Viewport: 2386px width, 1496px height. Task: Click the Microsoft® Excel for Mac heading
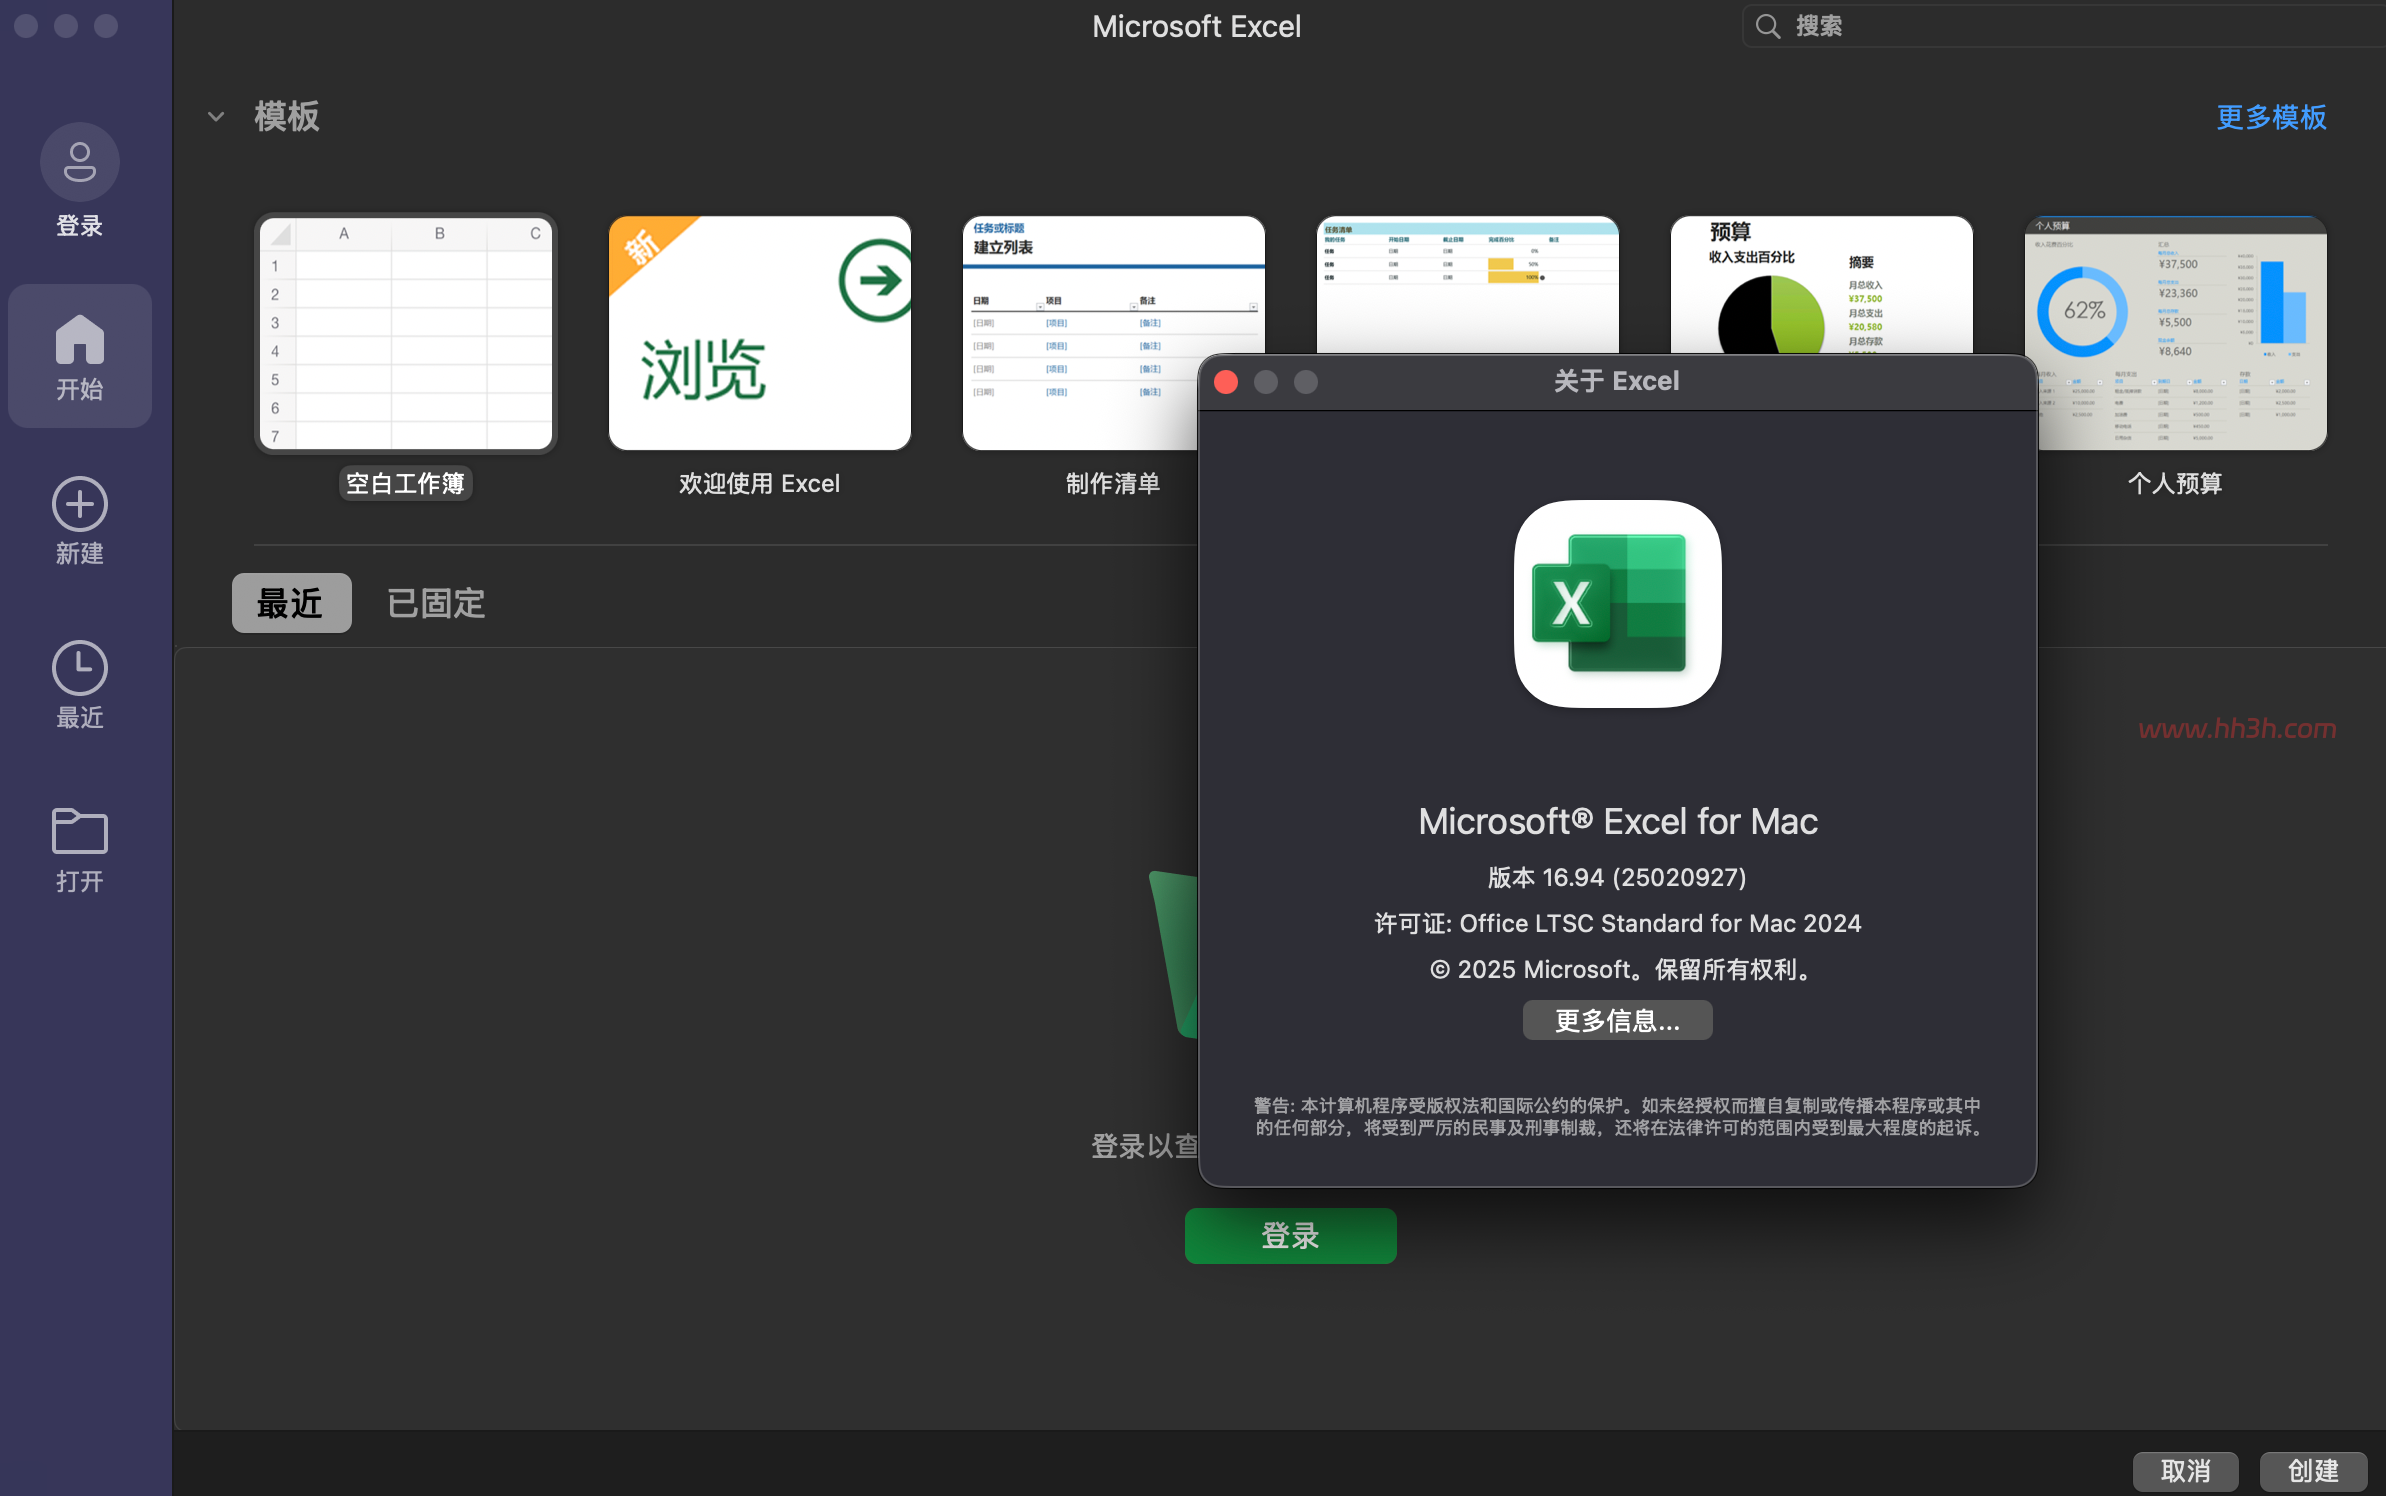coord(1617,821)
